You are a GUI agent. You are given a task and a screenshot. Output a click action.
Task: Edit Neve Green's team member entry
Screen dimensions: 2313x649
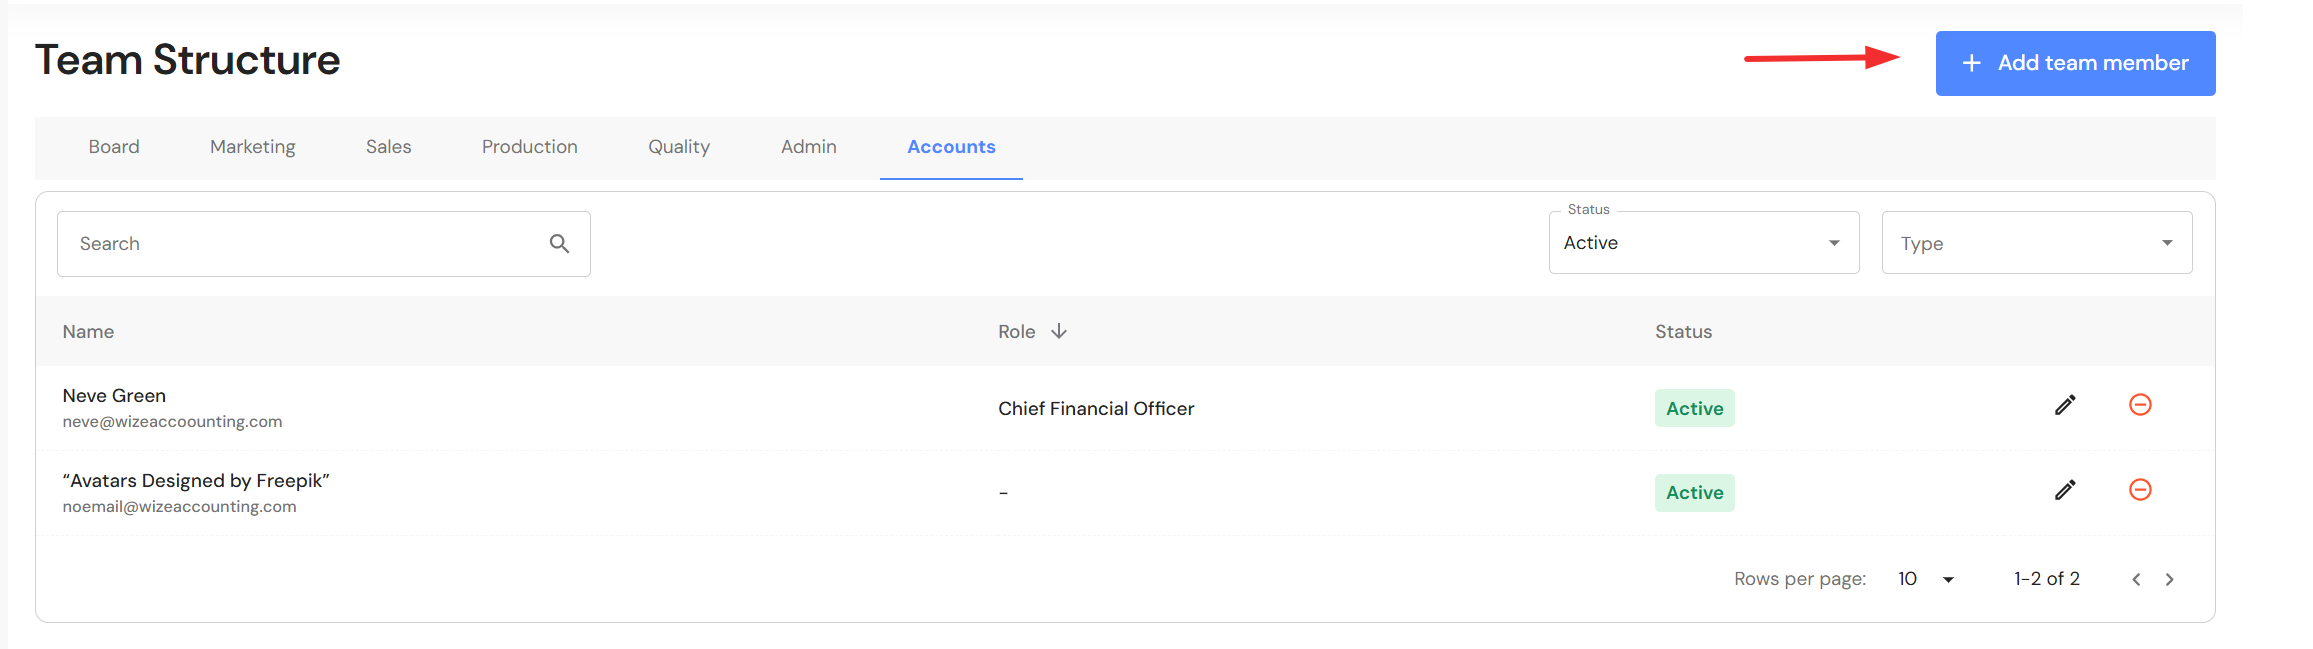click(2065, 405)
